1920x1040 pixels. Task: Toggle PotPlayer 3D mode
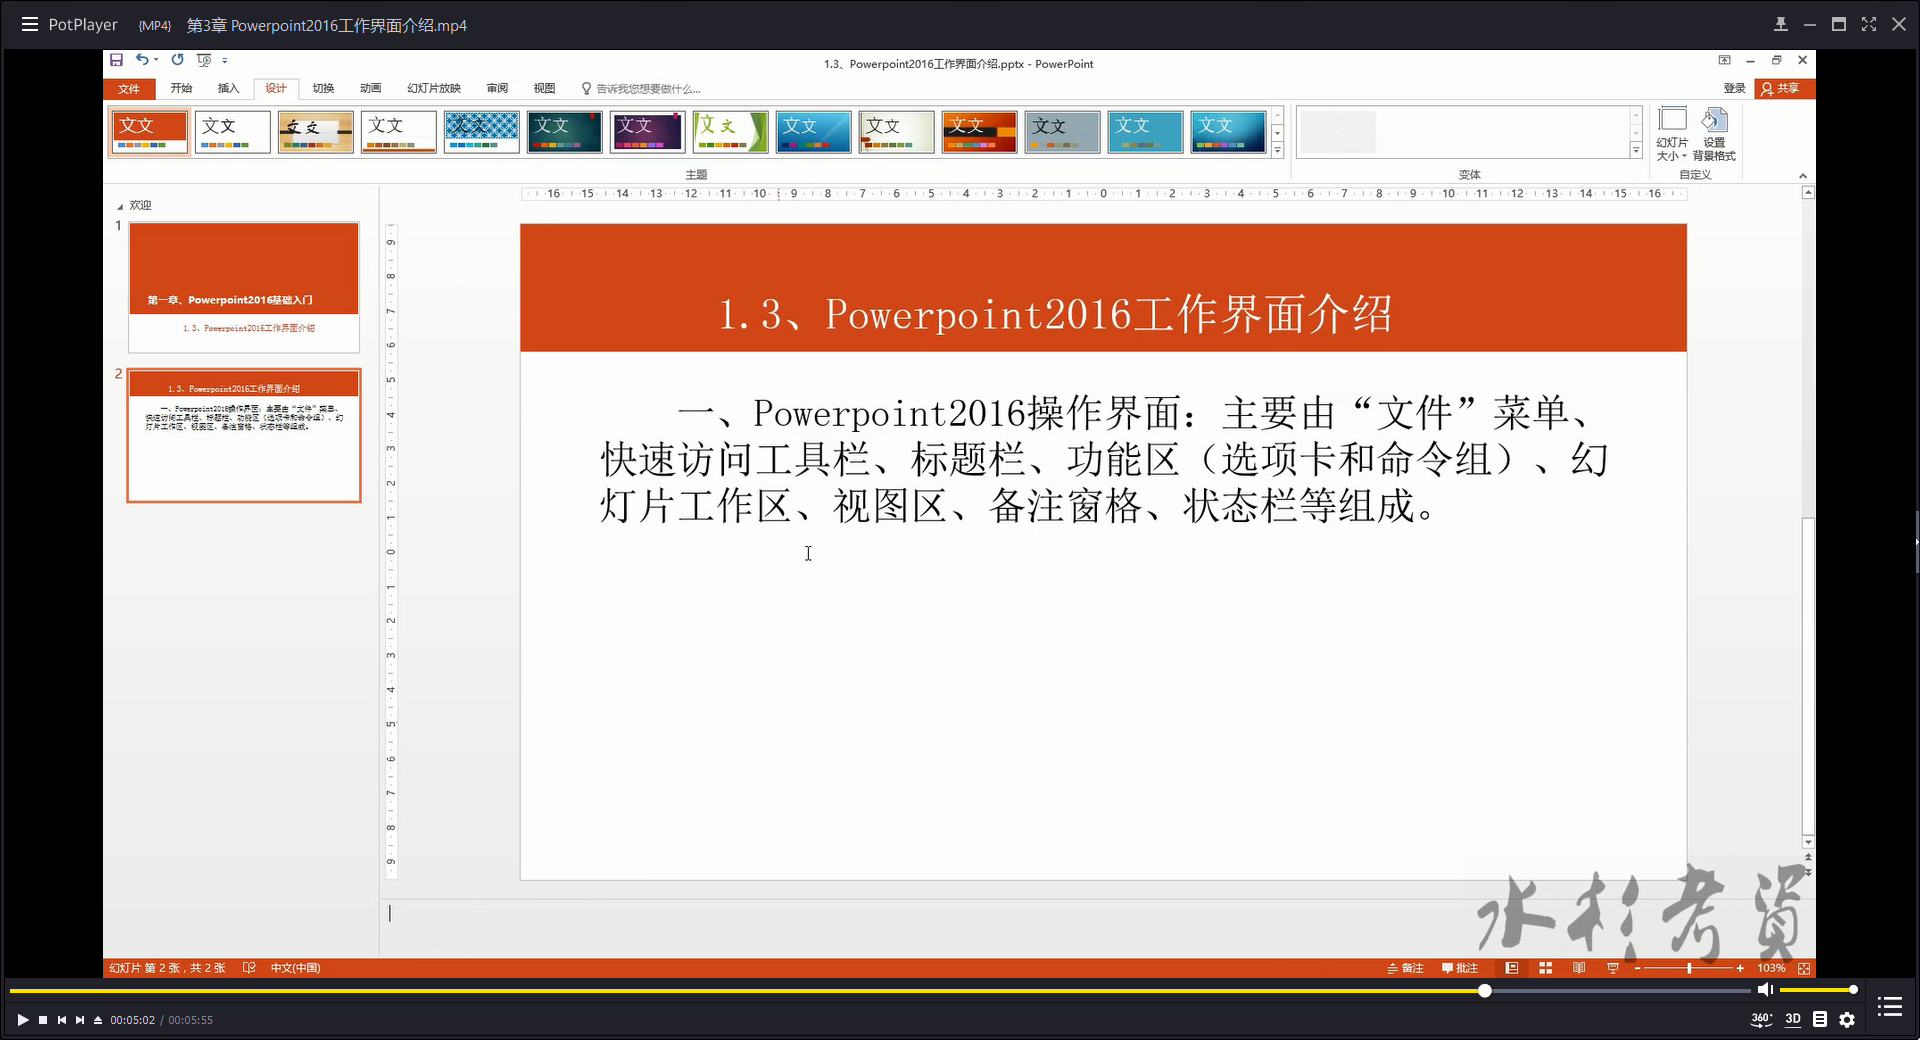tap(1793, 1020)
